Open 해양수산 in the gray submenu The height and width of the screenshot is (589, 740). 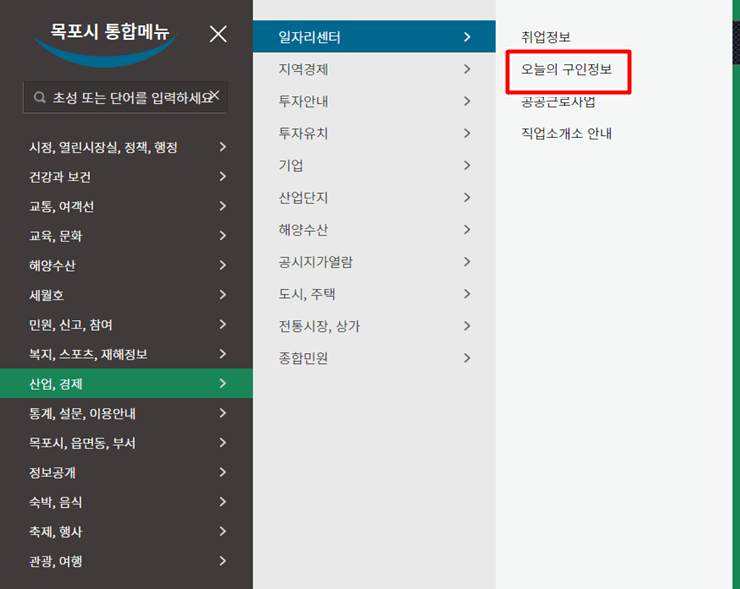pos(374,230)
